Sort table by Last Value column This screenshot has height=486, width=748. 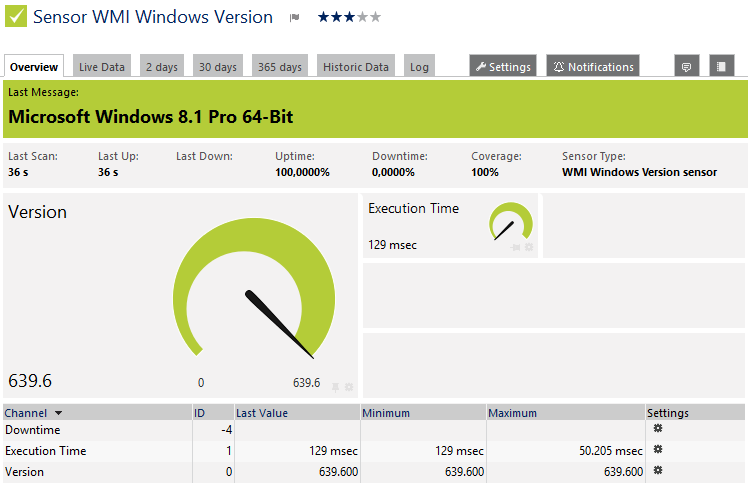[x=262, y=413]
